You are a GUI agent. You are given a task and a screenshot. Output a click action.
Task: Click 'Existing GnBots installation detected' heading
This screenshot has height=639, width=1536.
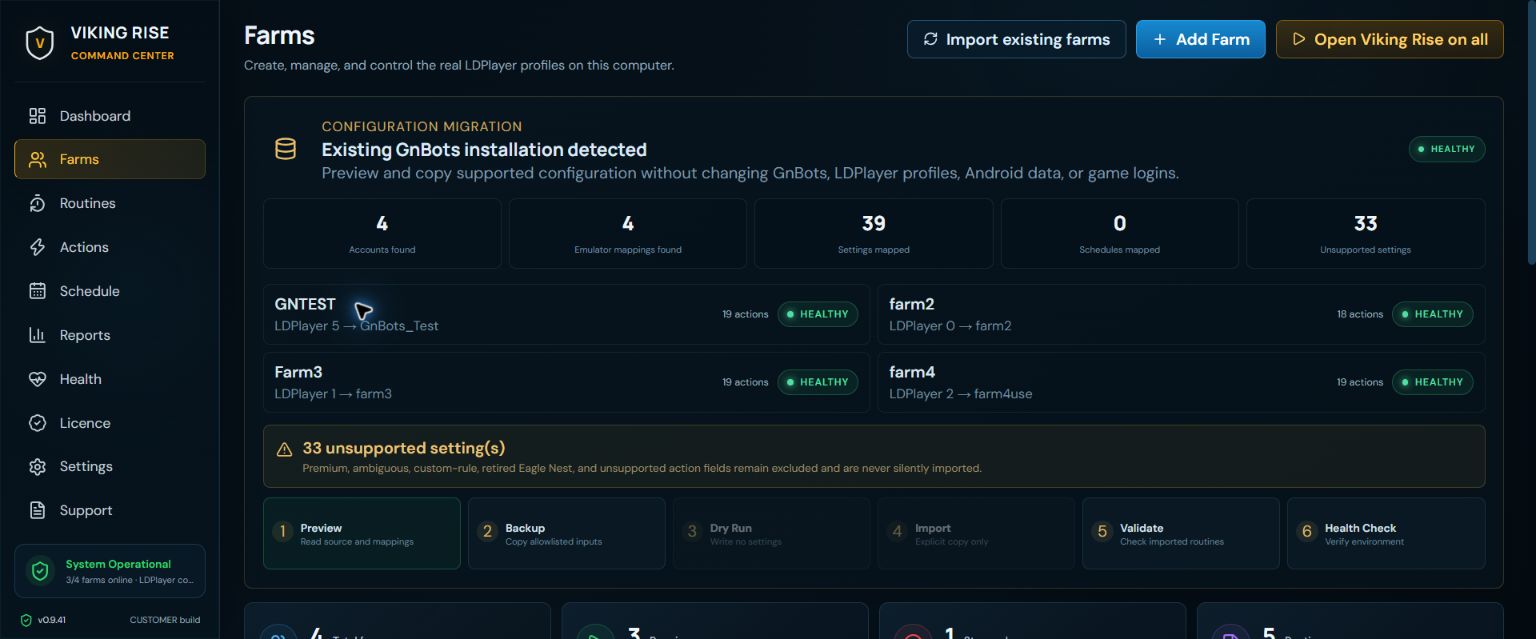[x=484, y=150]
